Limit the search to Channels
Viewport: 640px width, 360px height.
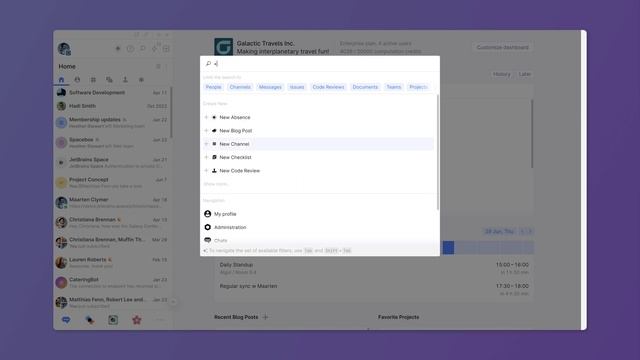point(240,87)
